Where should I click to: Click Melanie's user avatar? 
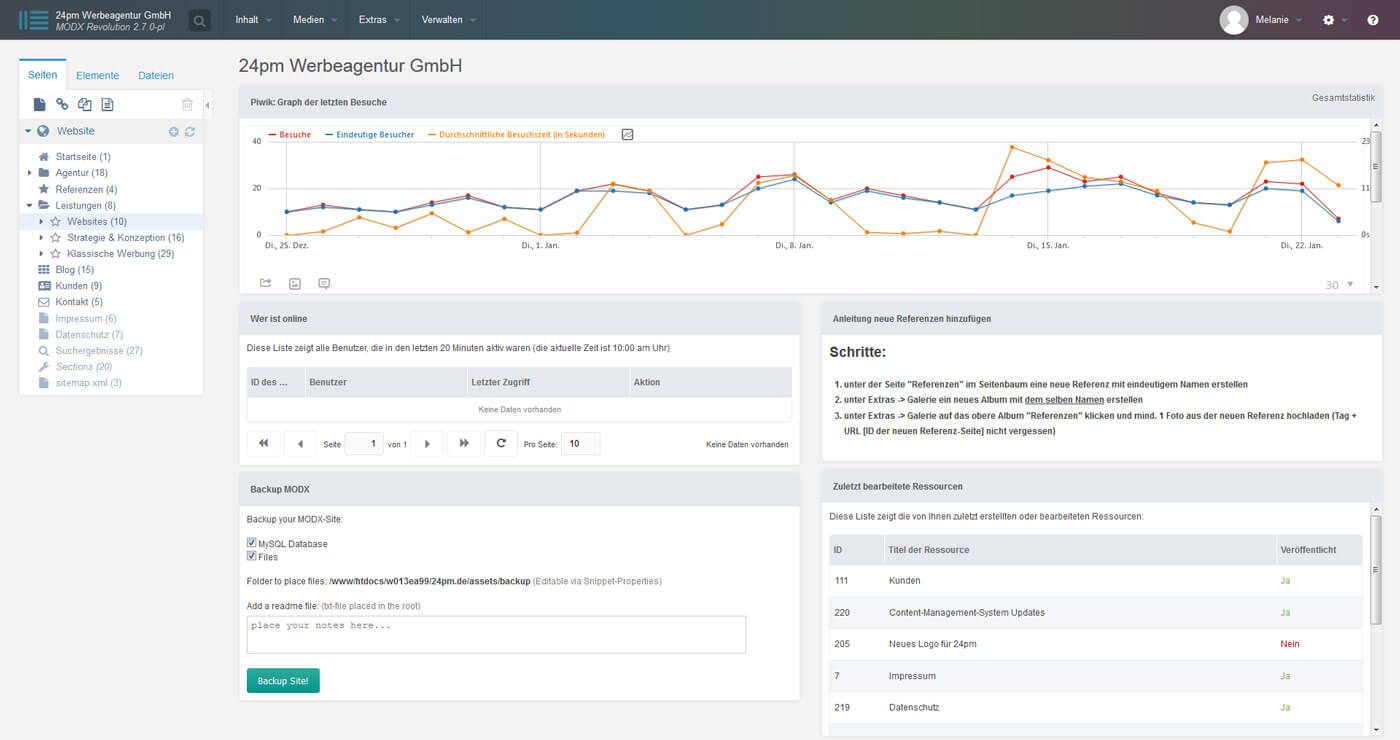[1234, 20]
